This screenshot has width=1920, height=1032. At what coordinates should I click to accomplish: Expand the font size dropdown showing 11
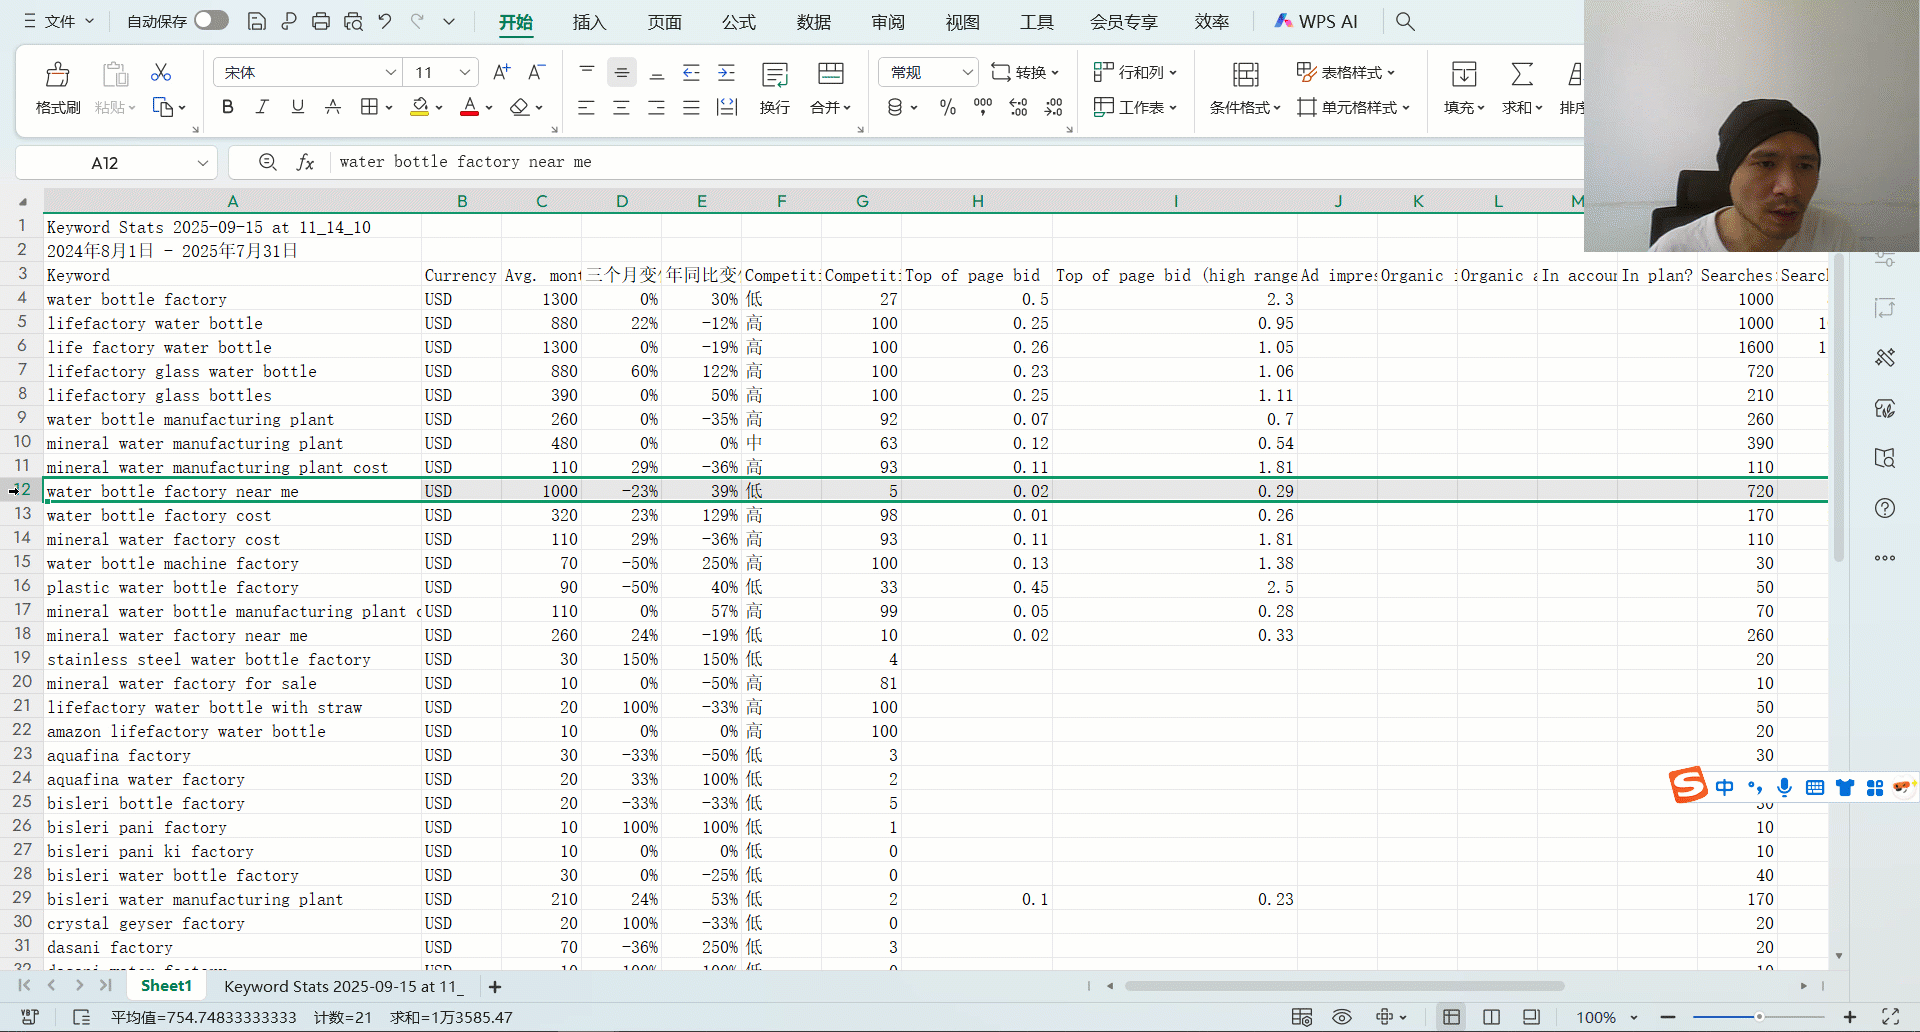coord(464,72)
